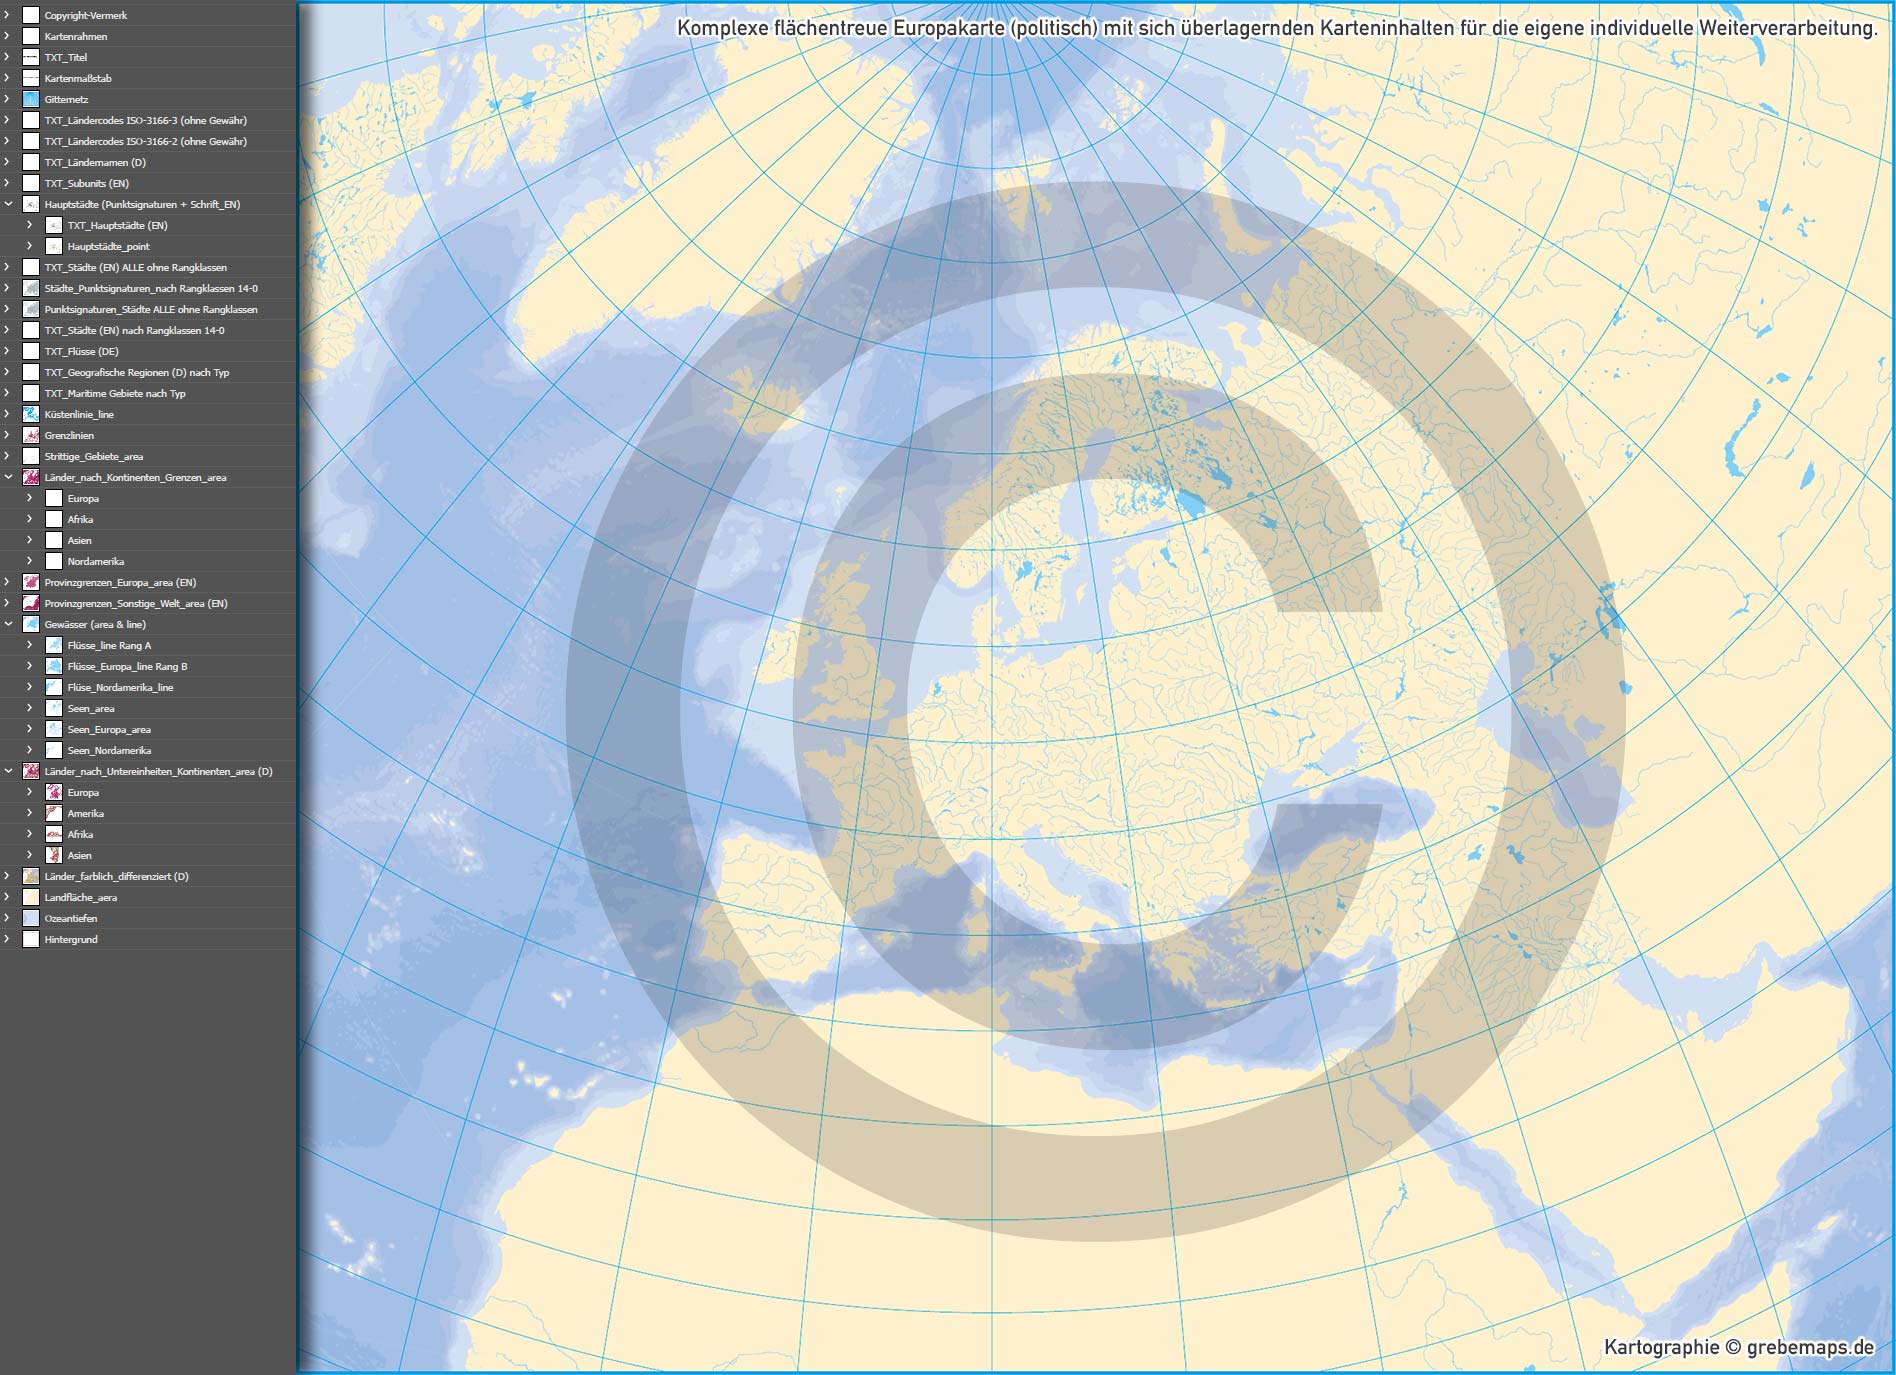Click the Länder_farblich_differenziert layer thumbnail

[x=30, y=876]
